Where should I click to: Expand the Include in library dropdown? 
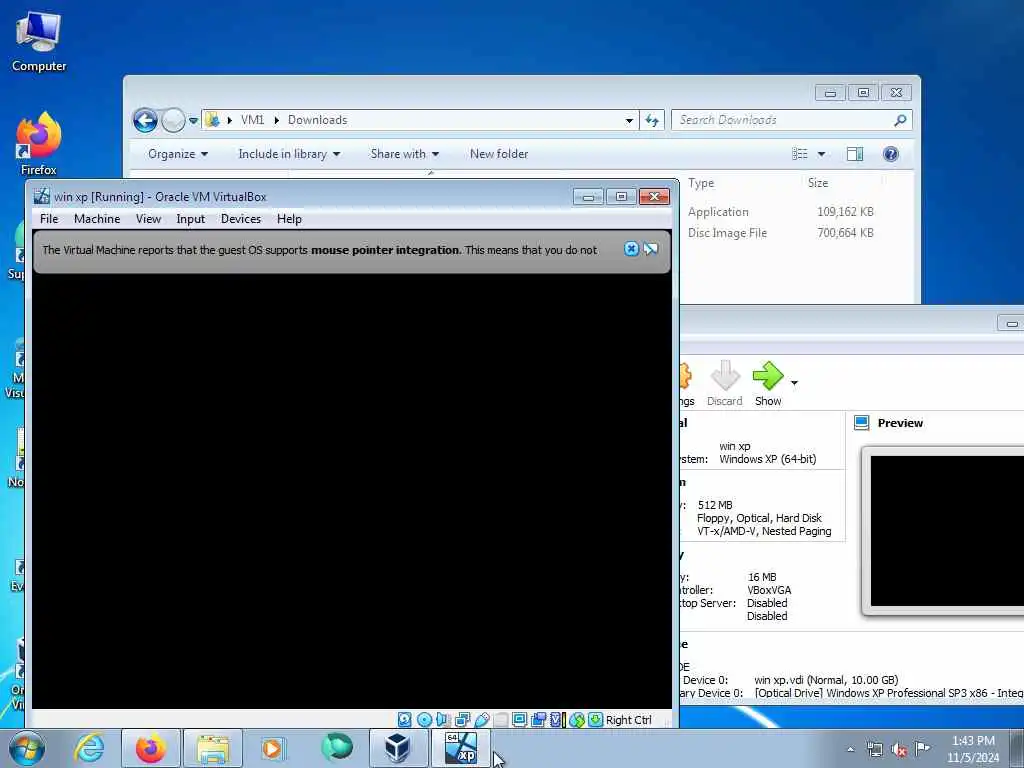tap(289, 154)
